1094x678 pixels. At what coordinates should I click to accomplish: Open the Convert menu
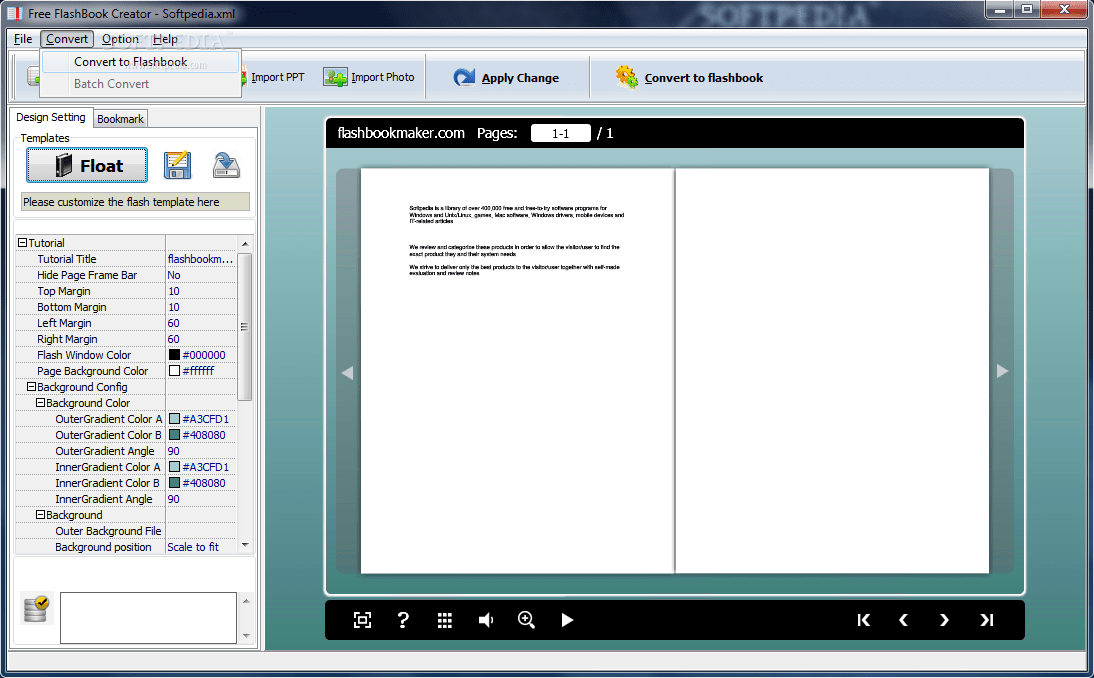[x=67, y=39]
